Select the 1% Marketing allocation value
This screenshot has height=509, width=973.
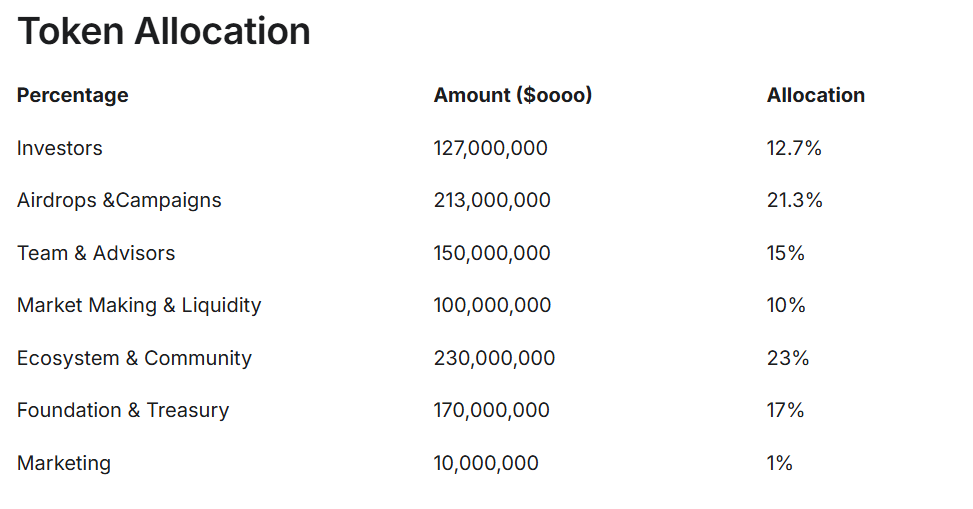780,463
